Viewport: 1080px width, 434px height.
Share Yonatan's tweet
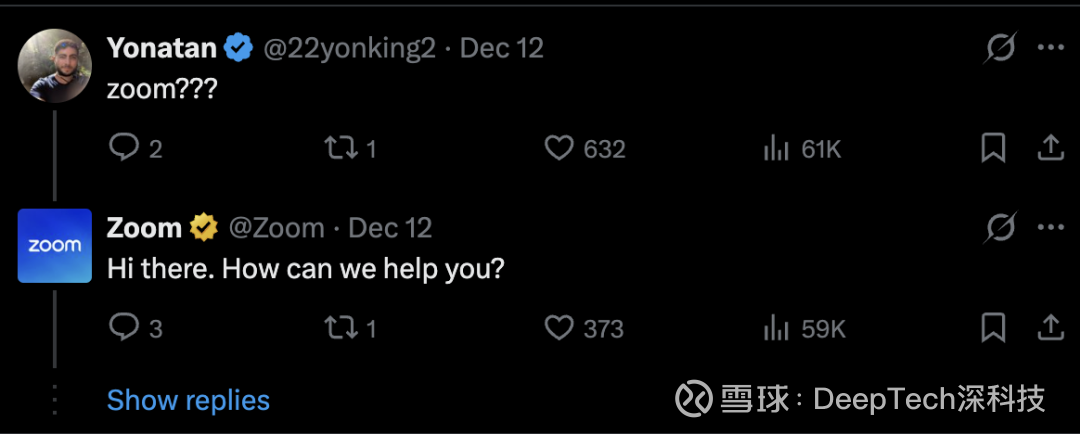(1050, 149)
